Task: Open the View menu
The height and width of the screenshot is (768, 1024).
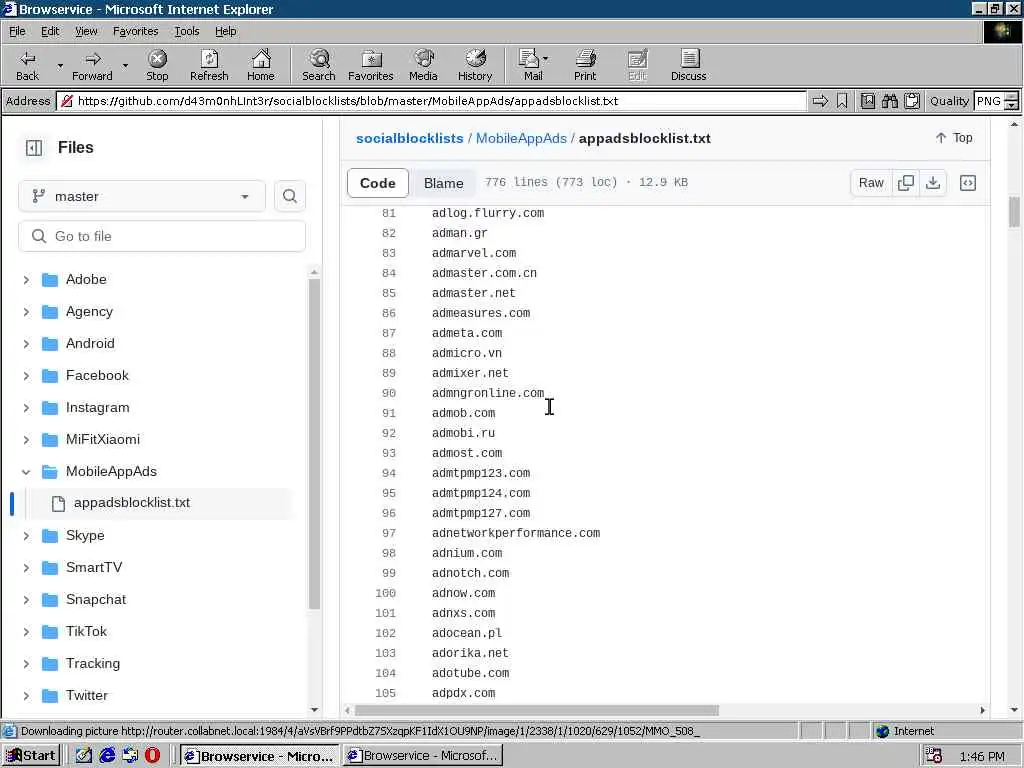Action: click(x=86, y=31)
